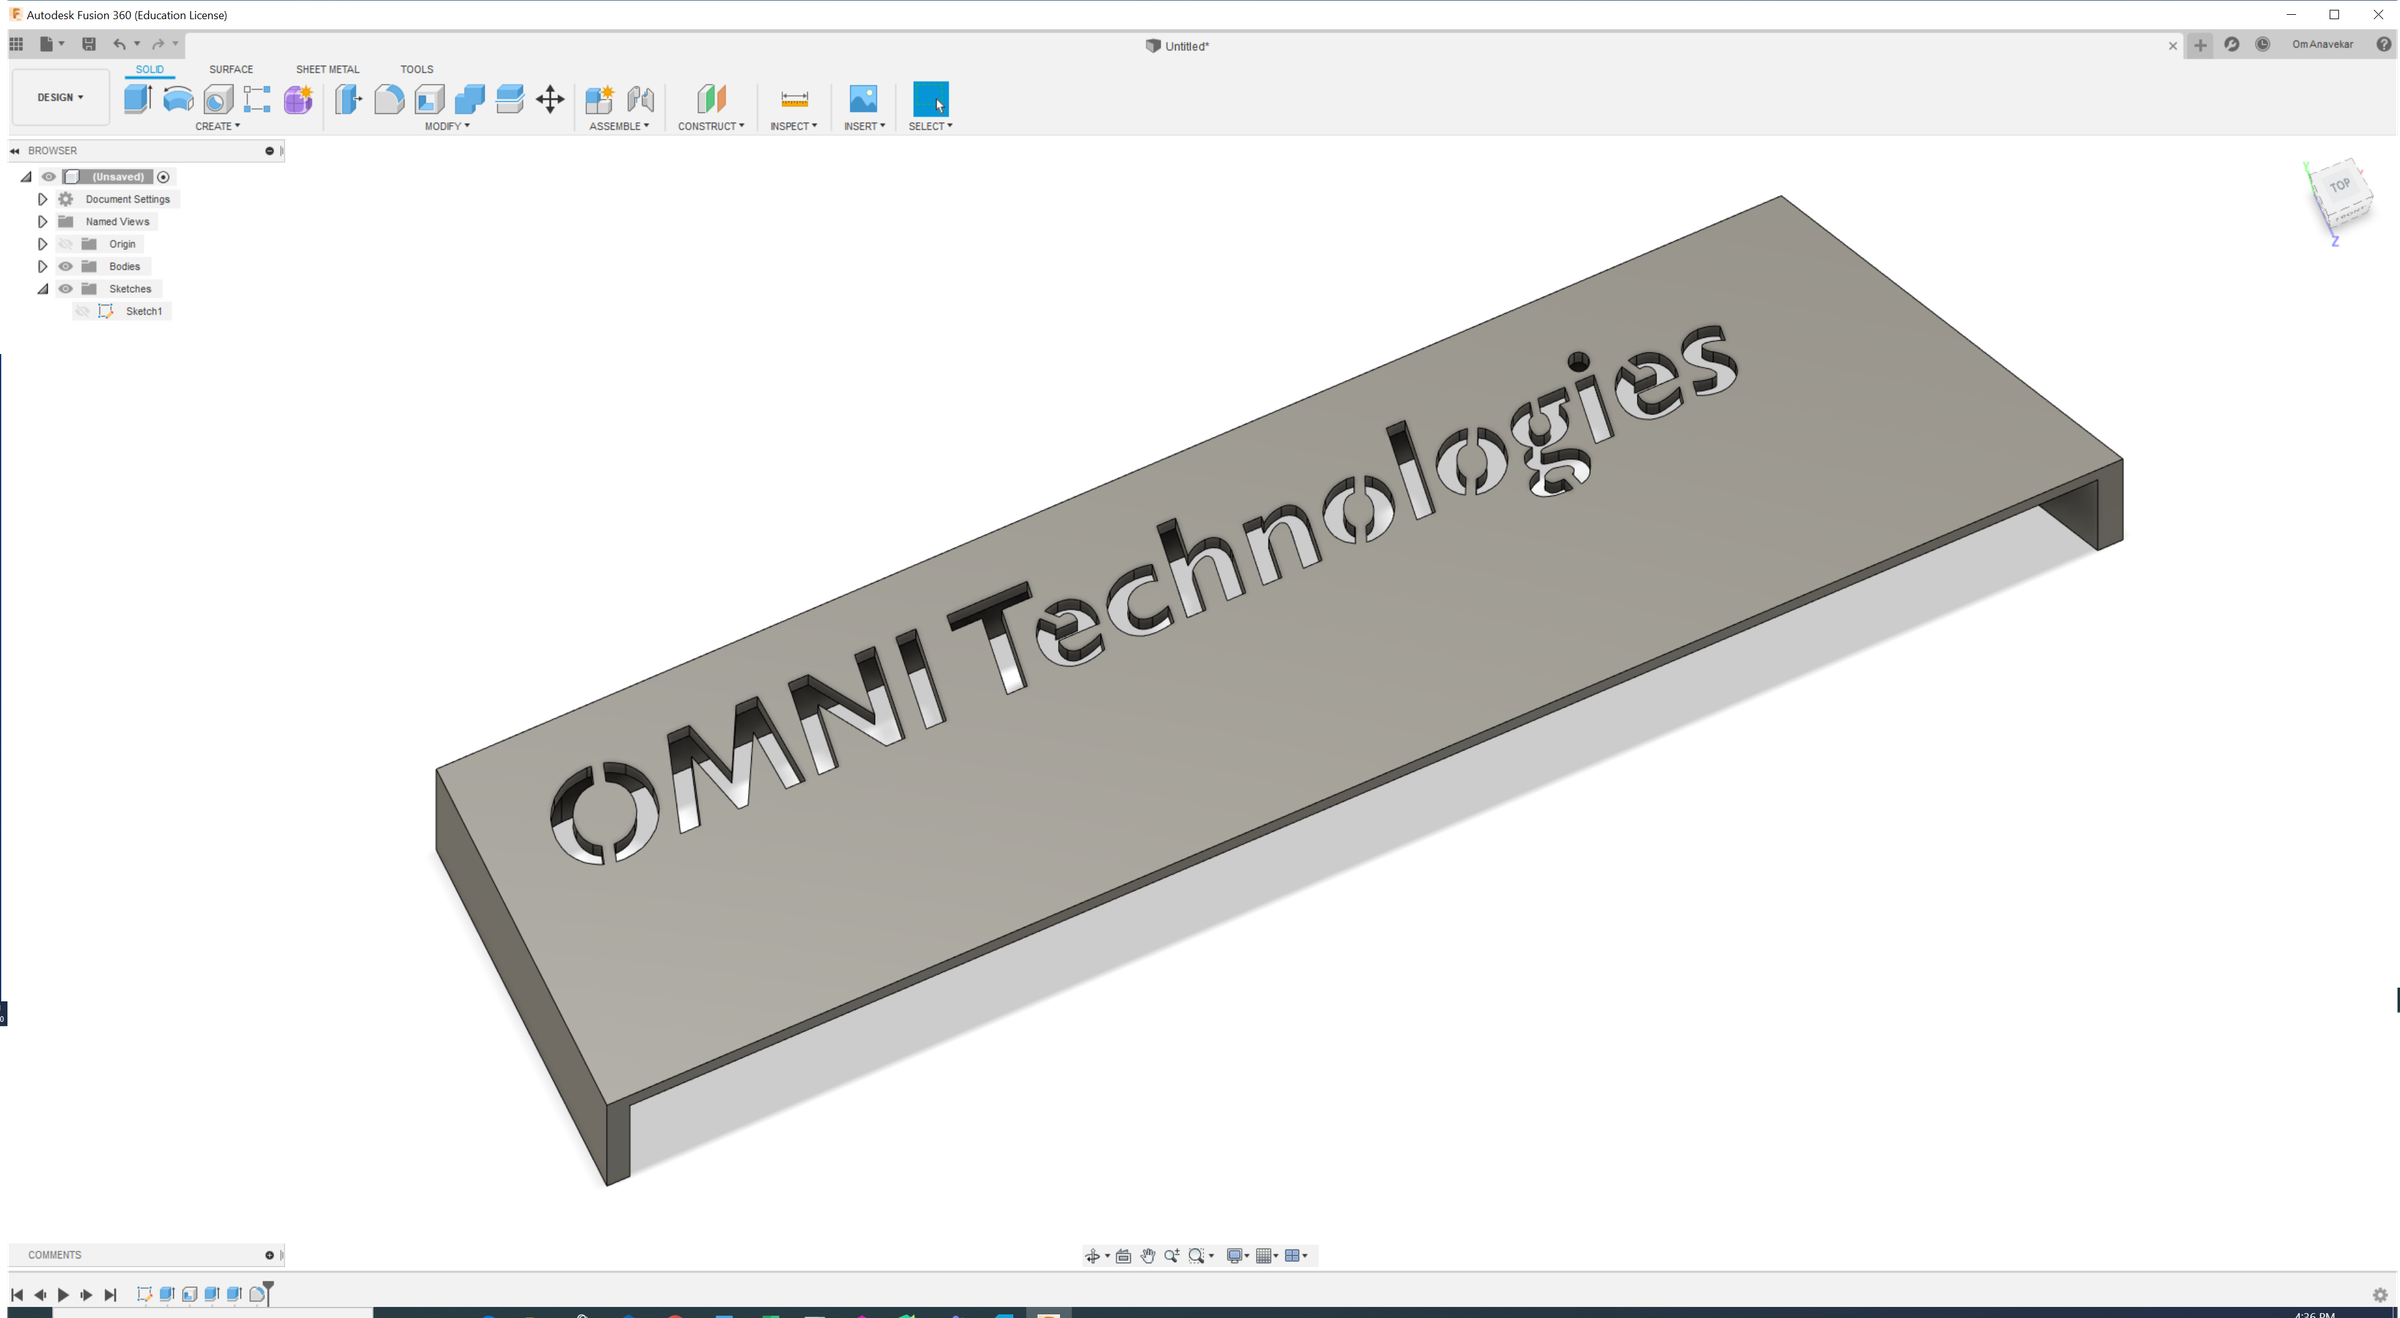Open the Hole tool

[216, 97]
